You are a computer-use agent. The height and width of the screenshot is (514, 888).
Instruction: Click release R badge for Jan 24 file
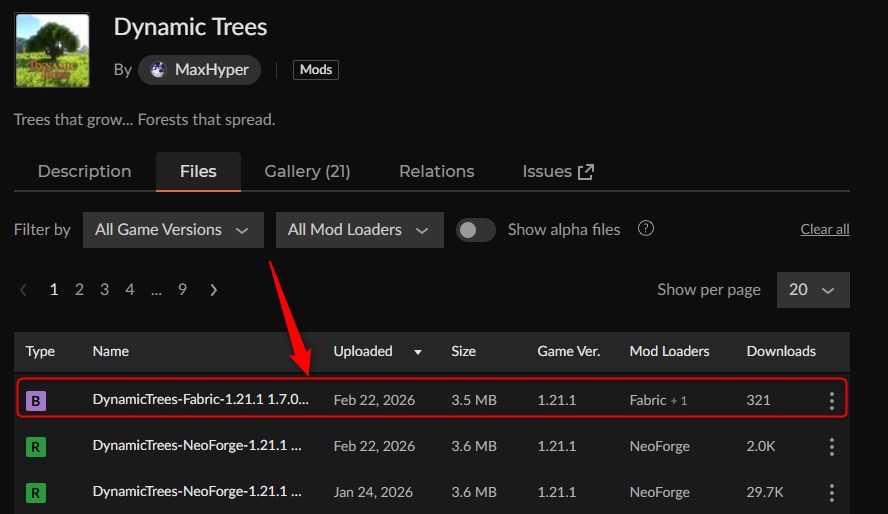pos(36,492)
